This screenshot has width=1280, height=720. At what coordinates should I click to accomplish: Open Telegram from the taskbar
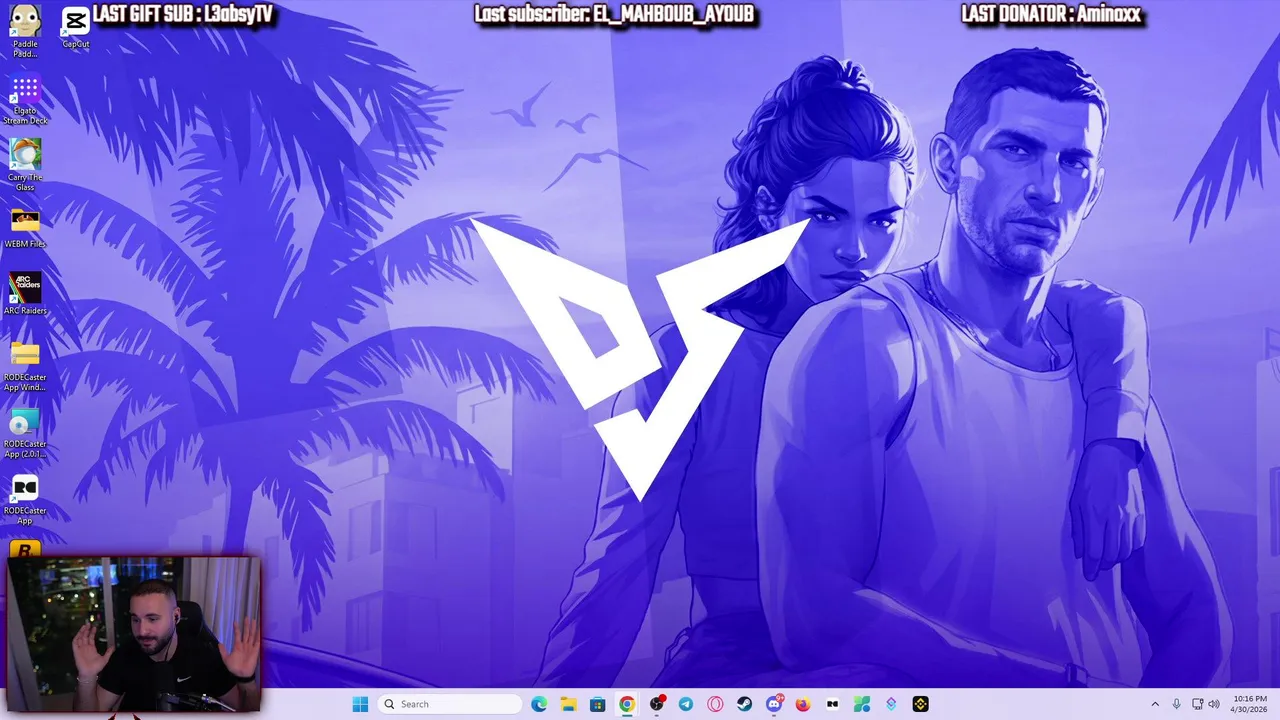(685, 704)
